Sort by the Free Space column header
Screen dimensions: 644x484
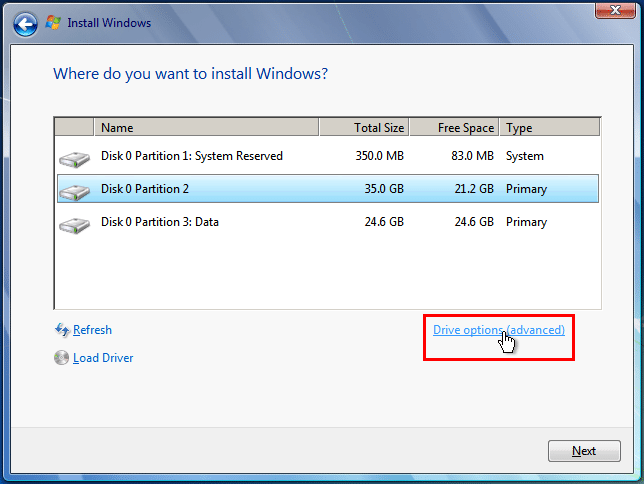click(454, 127)
